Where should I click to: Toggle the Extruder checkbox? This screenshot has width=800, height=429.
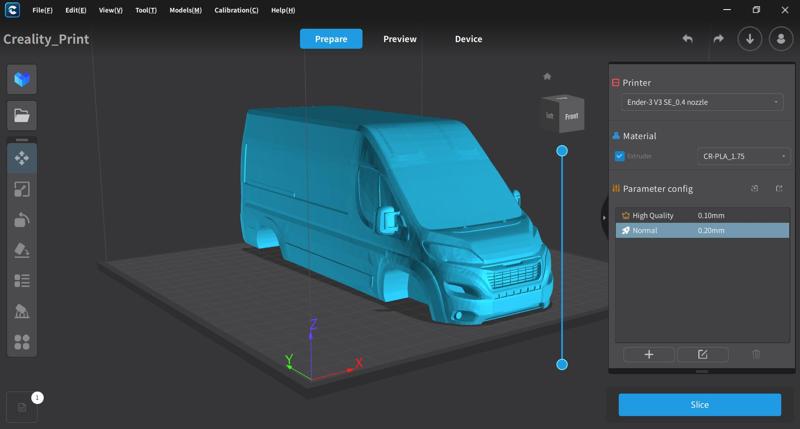619,156
